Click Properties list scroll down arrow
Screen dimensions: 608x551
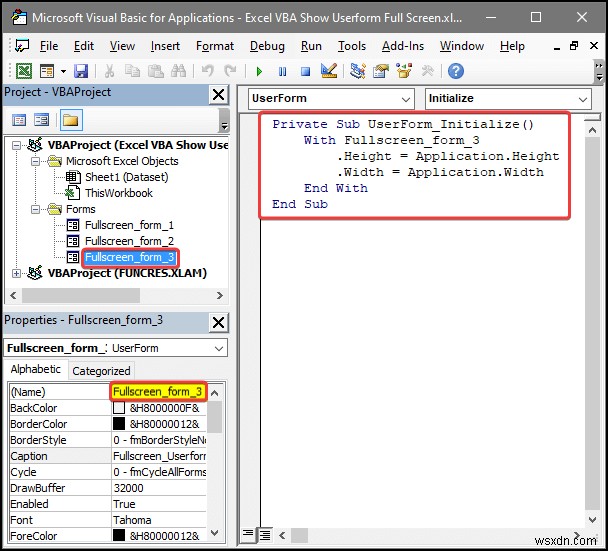tap(215, 533)
